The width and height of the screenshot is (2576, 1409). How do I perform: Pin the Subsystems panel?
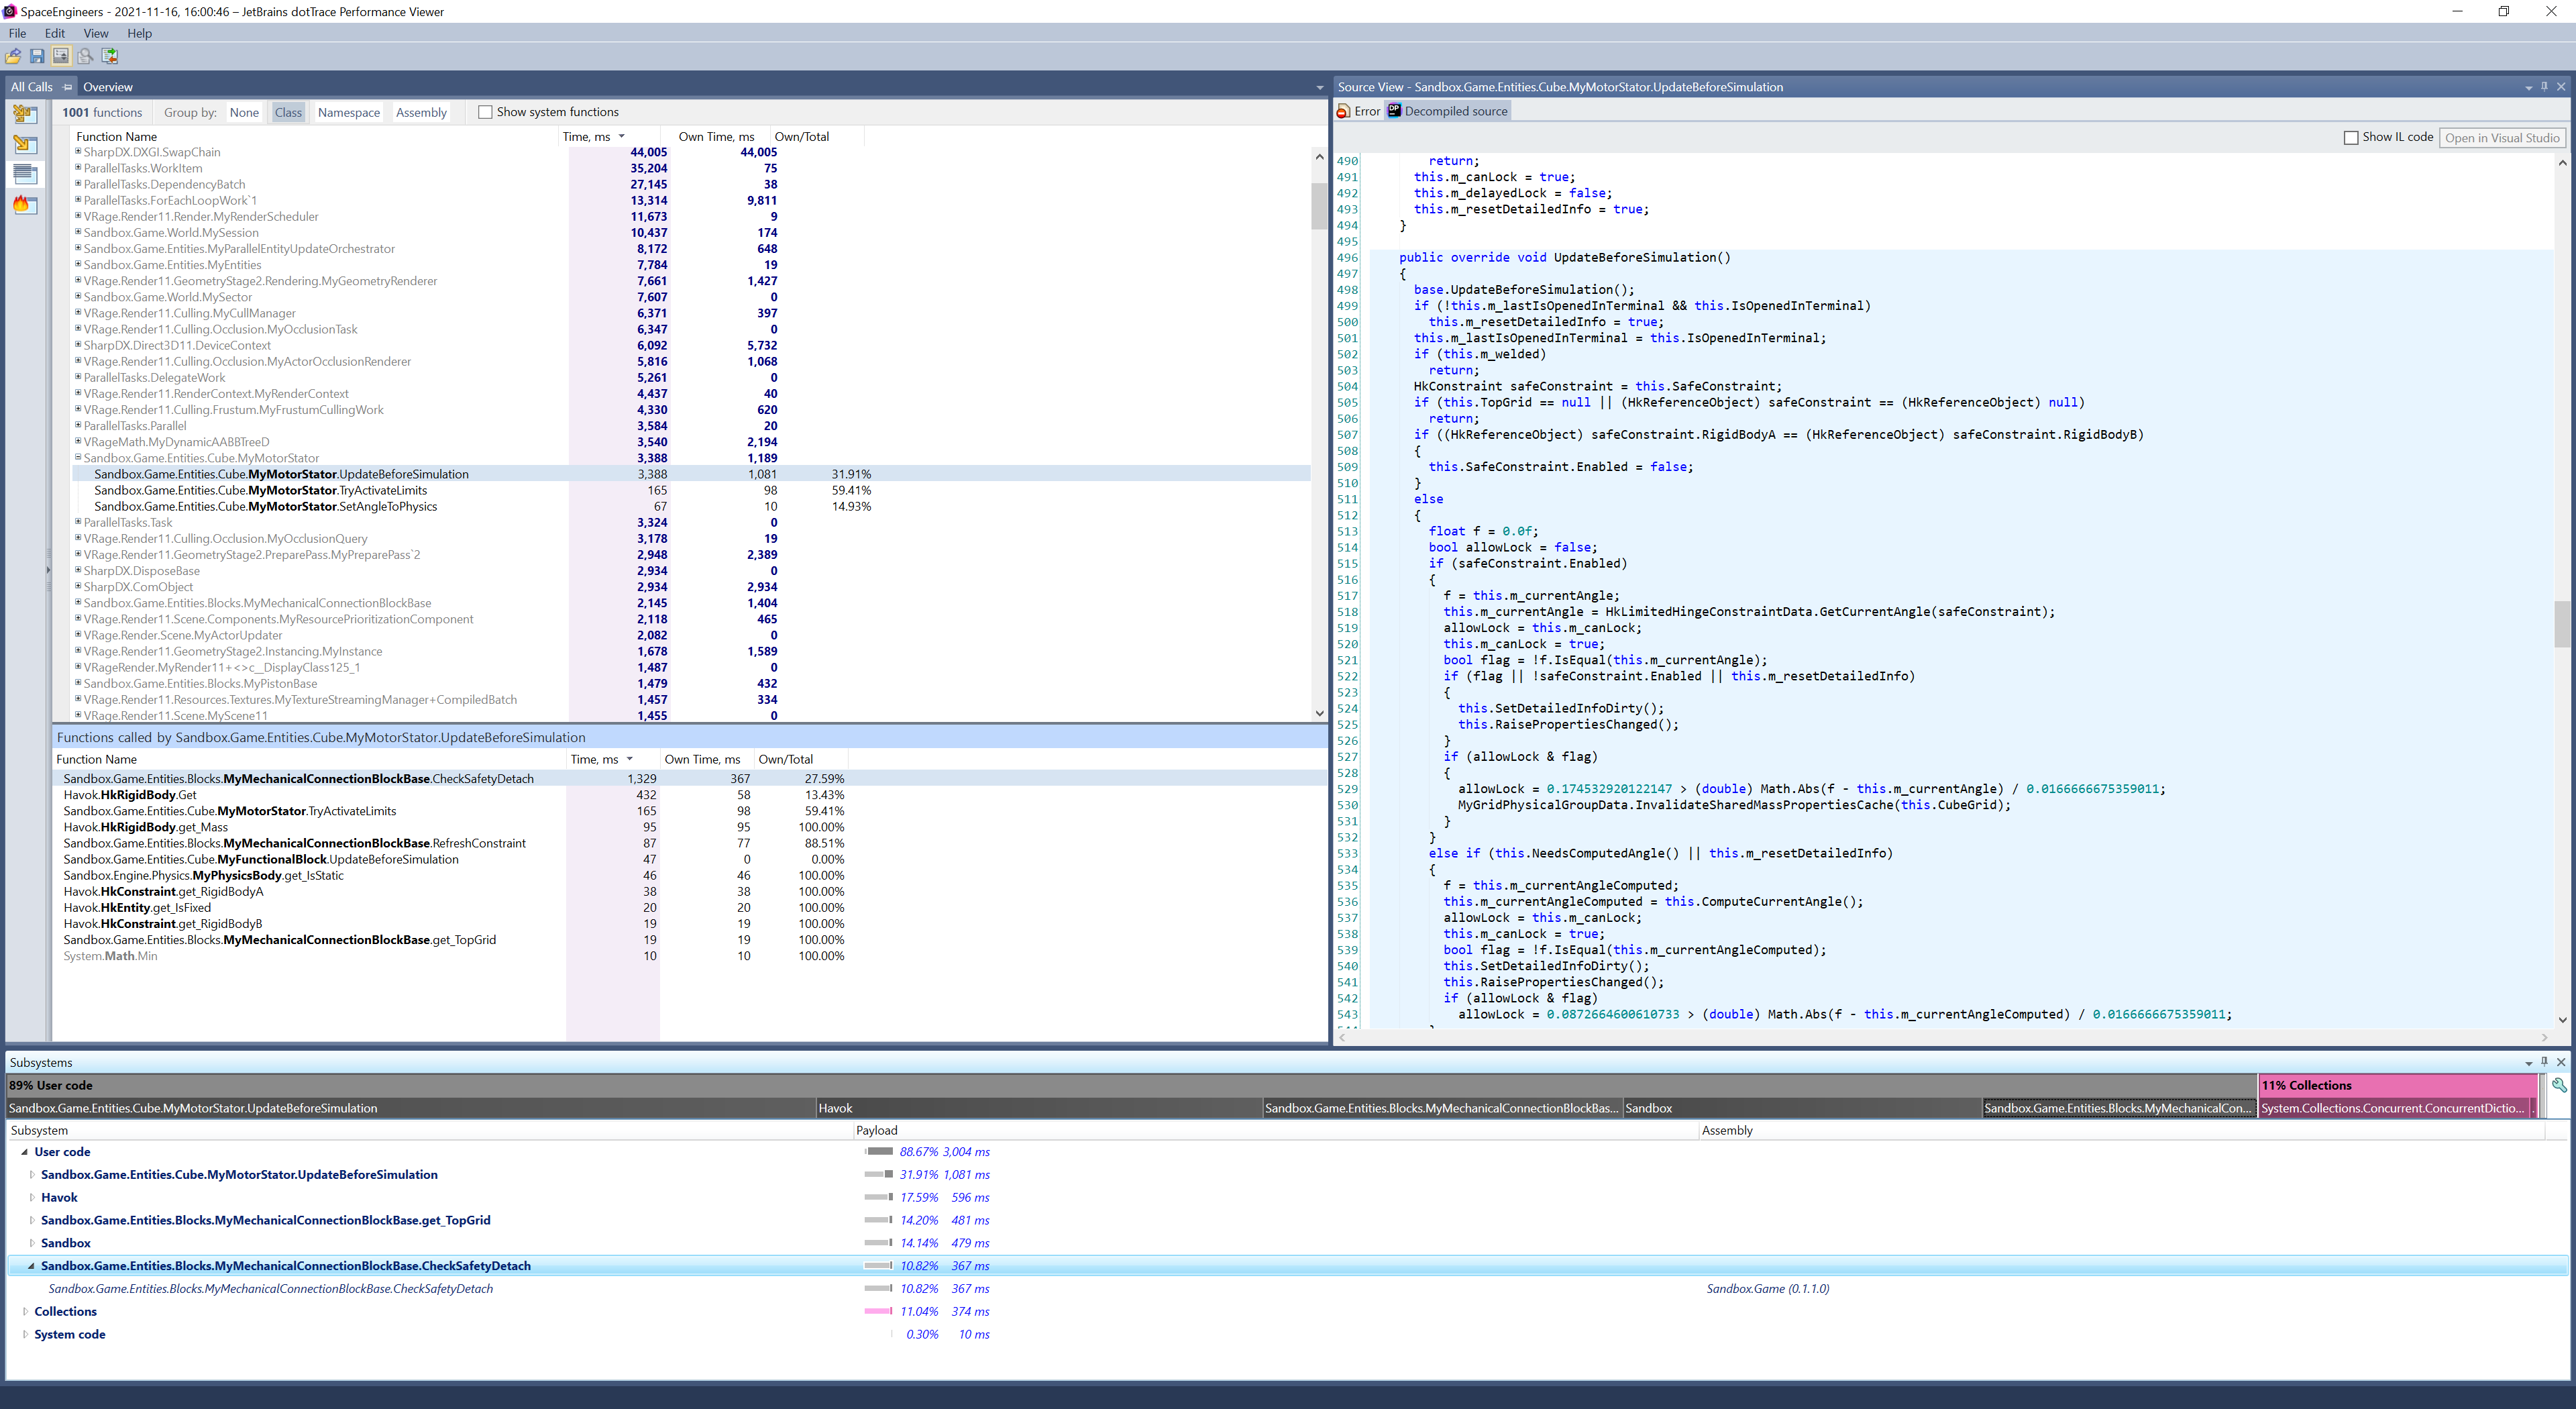point(2544,1062)
